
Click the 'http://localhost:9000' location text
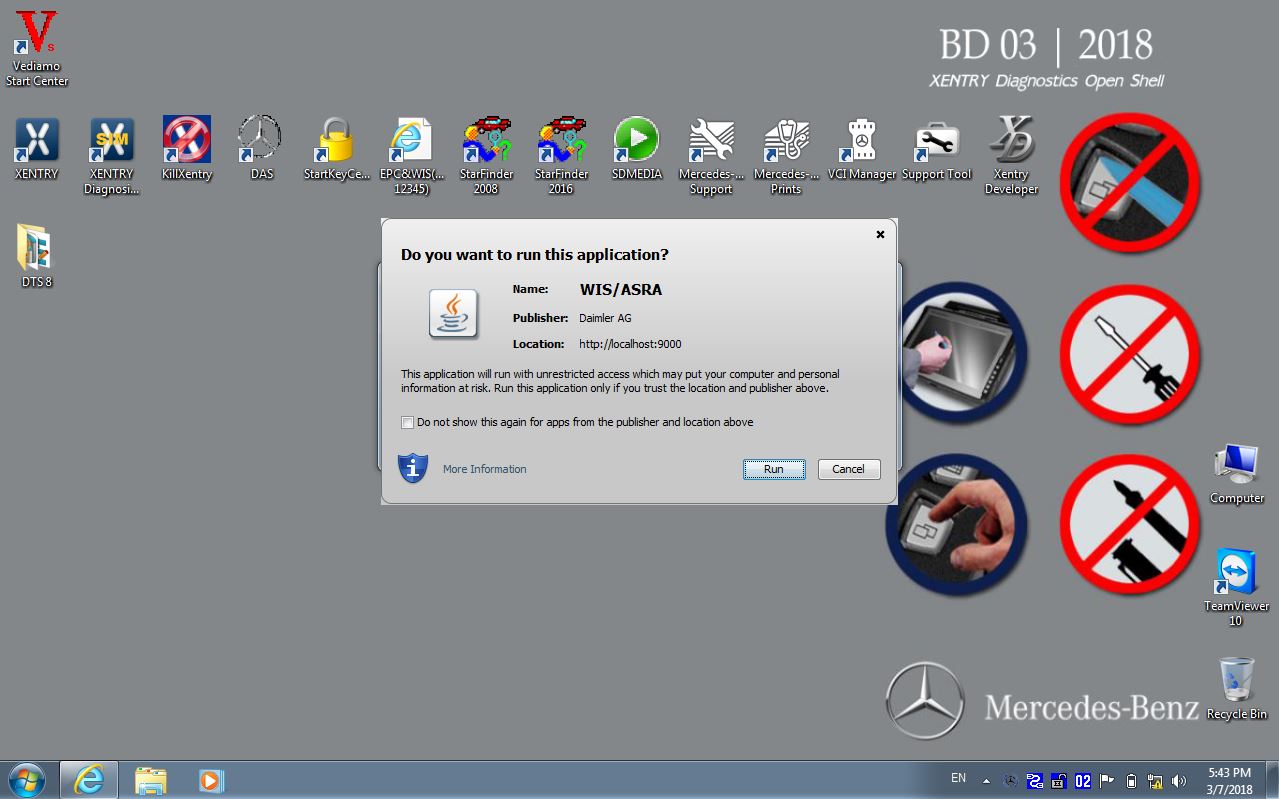point(630,344)
